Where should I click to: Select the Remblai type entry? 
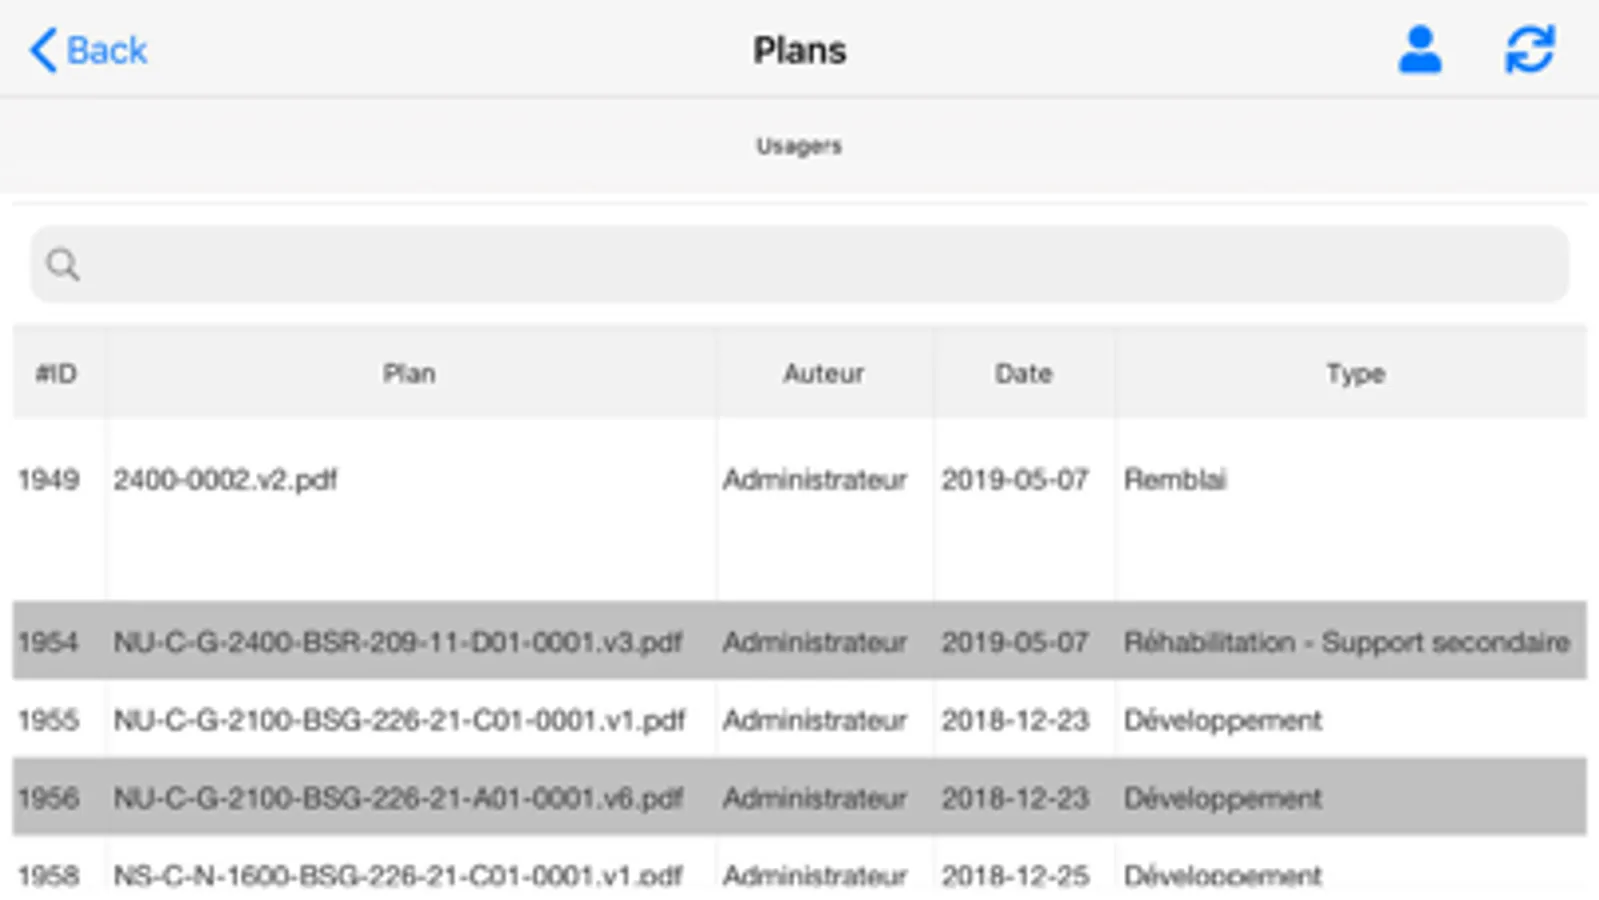[x=1175, y=480]
